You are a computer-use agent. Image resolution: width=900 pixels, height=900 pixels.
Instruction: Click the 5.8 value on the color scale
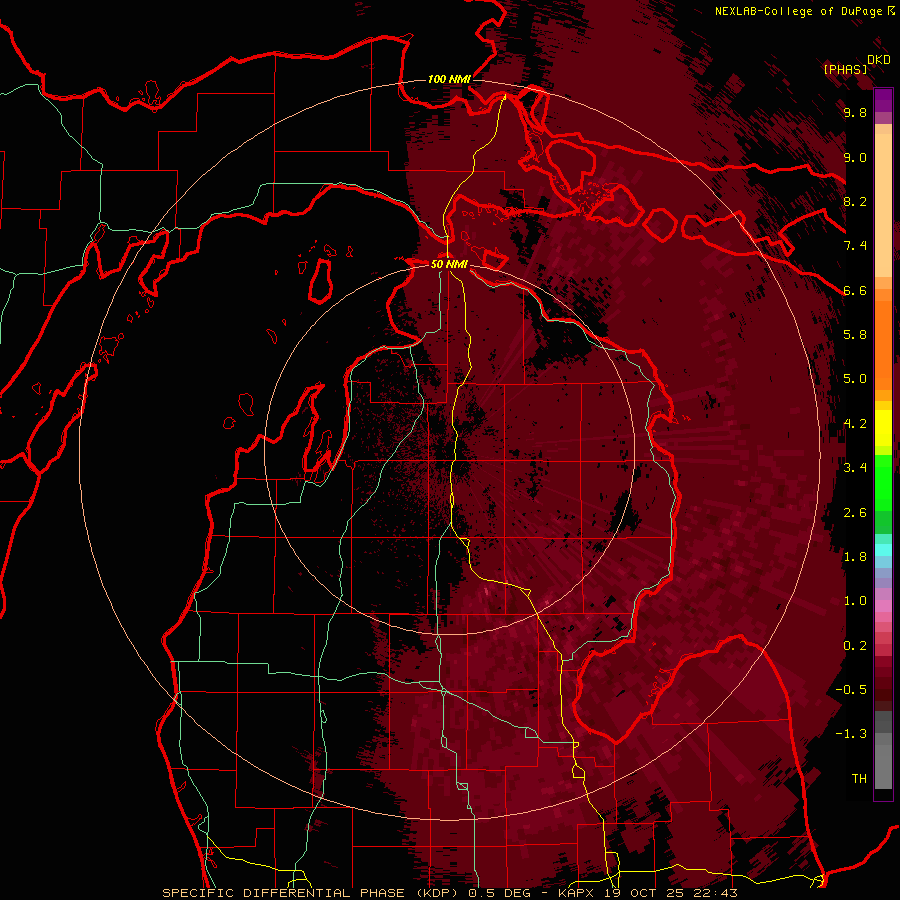point(855,335)
